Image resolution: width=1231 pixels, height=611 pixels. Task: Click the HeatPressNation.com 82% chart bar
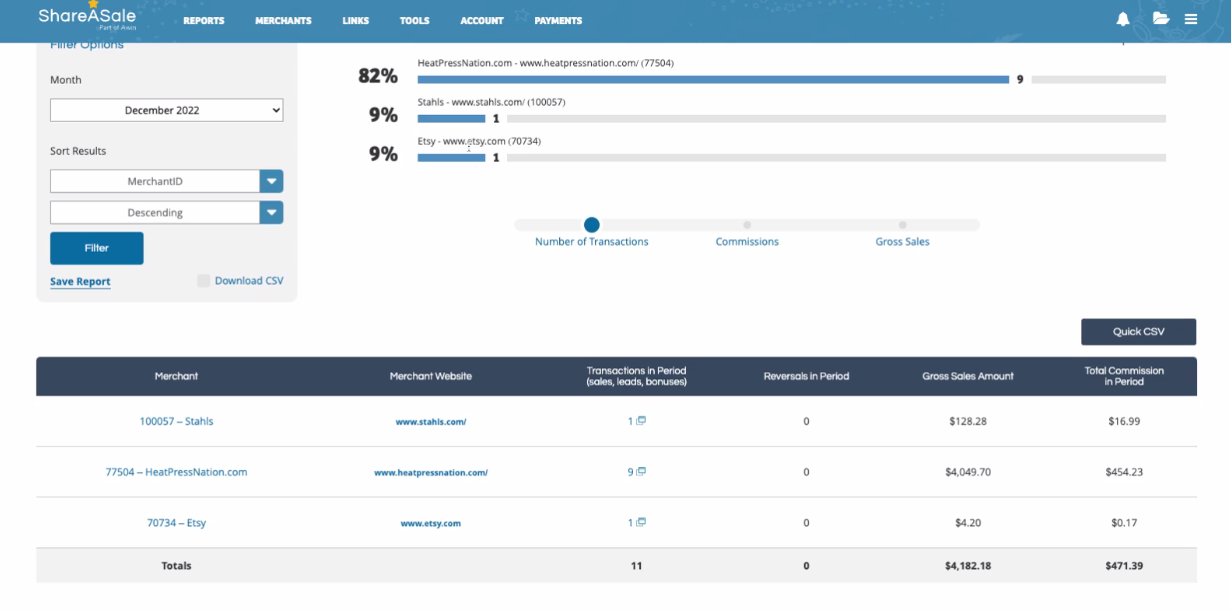713,79
